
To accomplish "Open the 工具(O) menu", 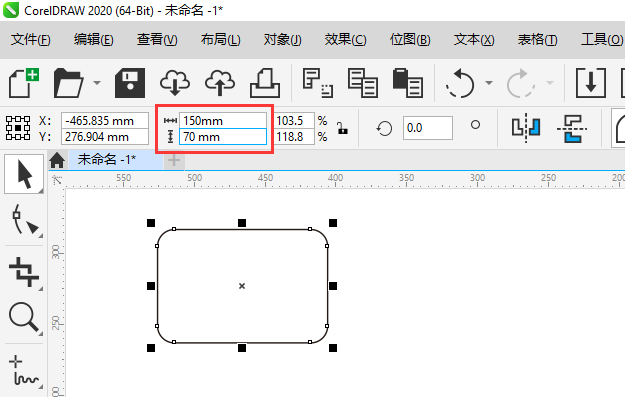I will click(x=602, y=40).
